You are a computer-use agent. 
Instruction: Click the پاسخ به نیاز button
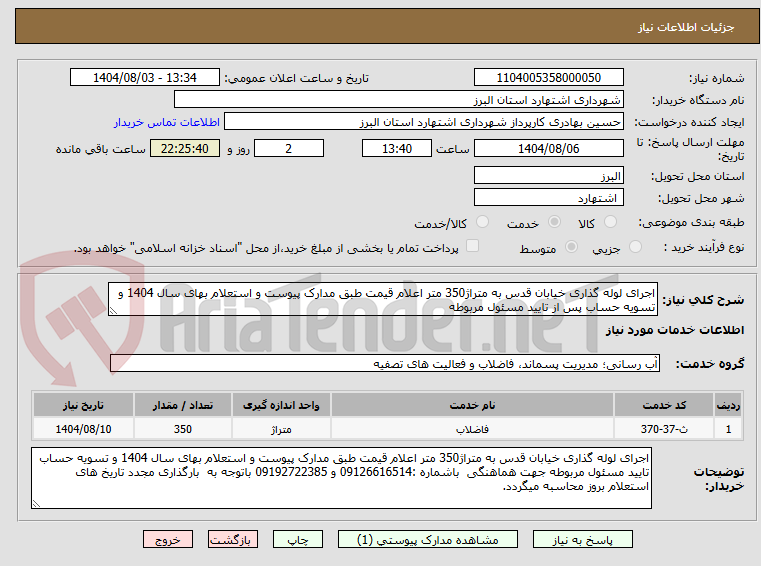(x=582, y=539)
